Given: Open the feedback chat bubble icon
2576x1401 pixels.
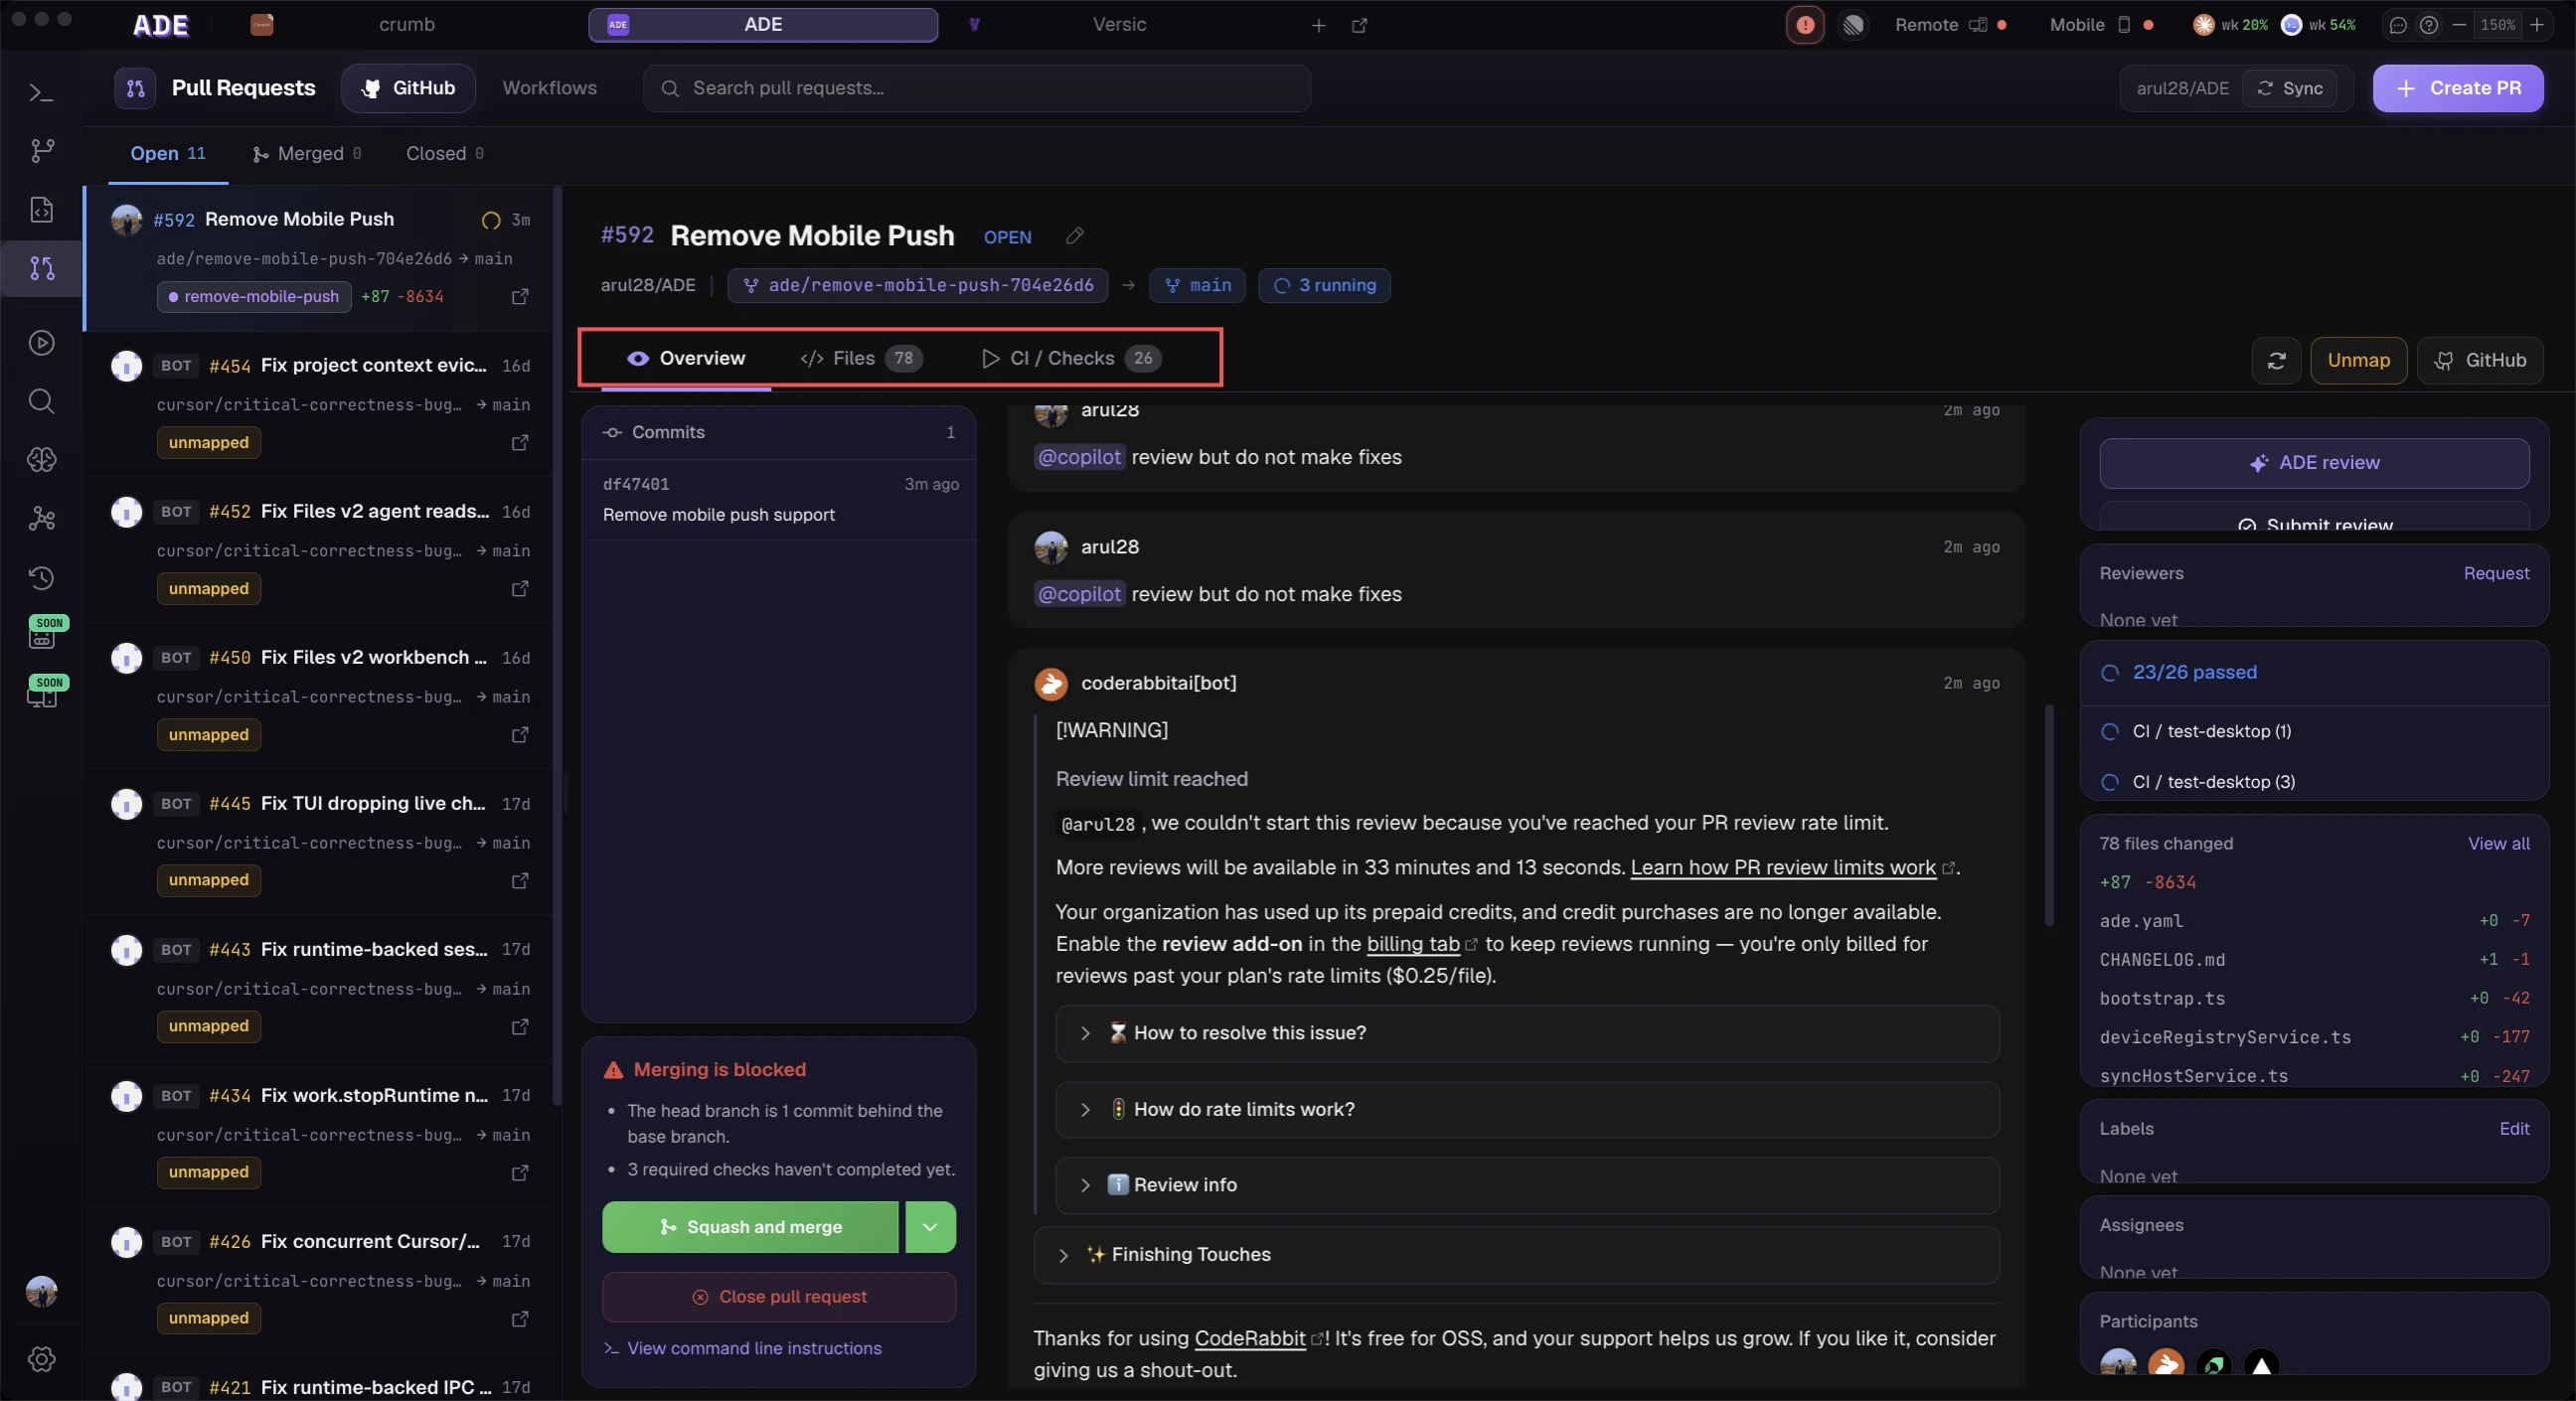Looking at the screenshot, I should [2398, 25].
